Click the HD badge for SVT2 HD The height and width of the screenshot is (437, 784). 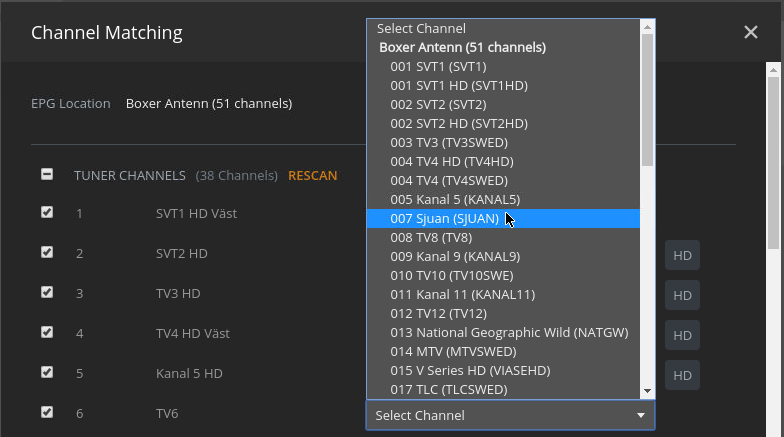pyautogui.click(x=682, y=255)
